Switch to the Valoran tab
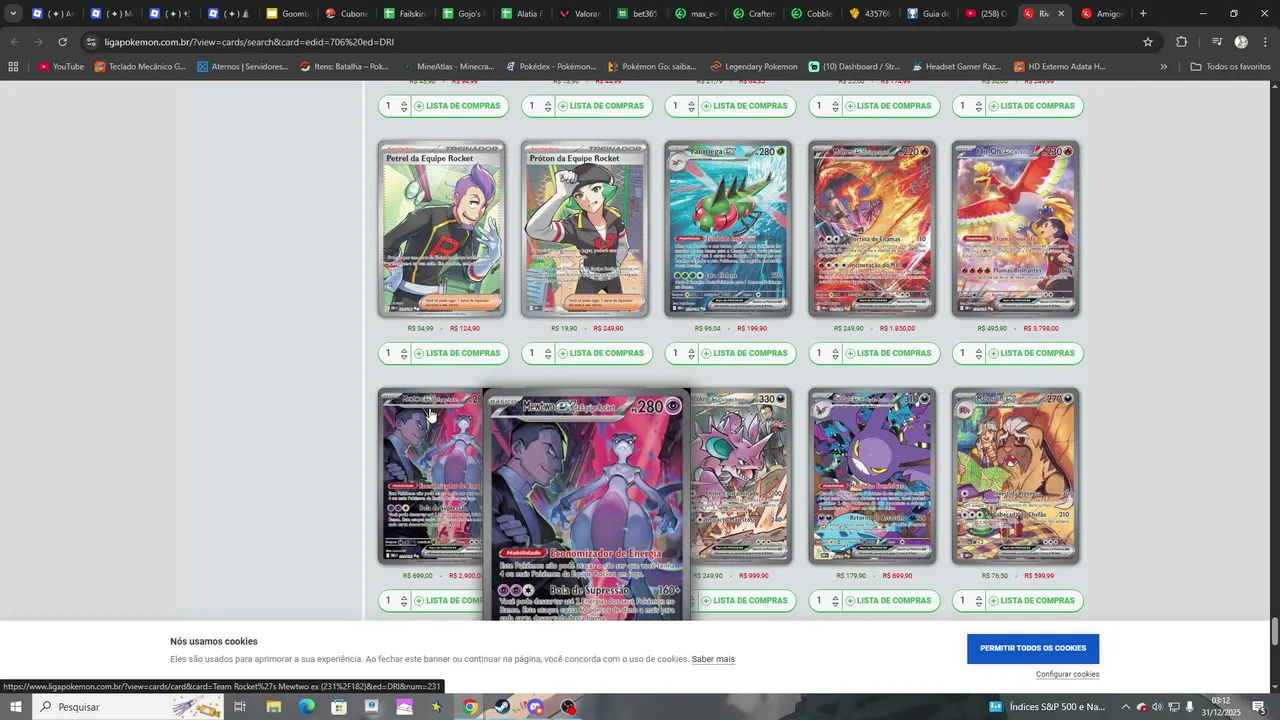 coord(580,14)
